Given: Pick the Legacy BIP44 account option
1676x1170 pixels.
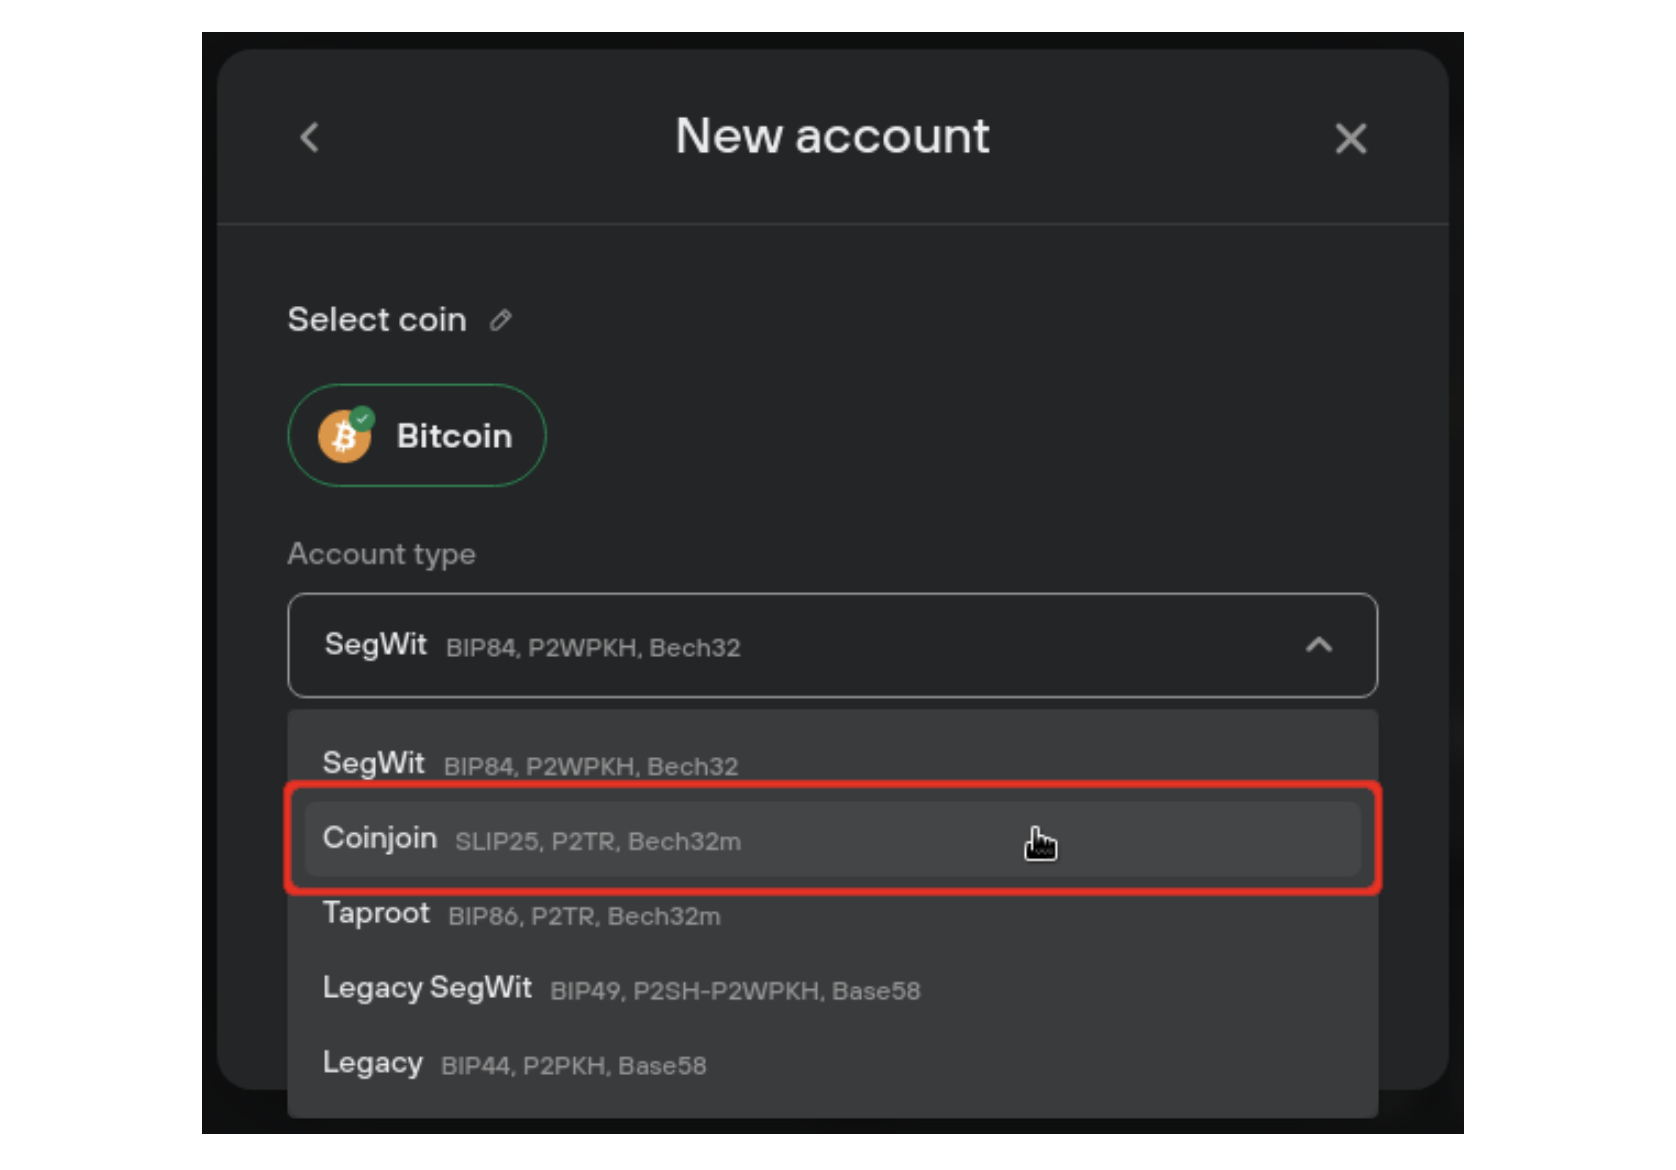Looking at the screenshot, I should [832, 1063].
